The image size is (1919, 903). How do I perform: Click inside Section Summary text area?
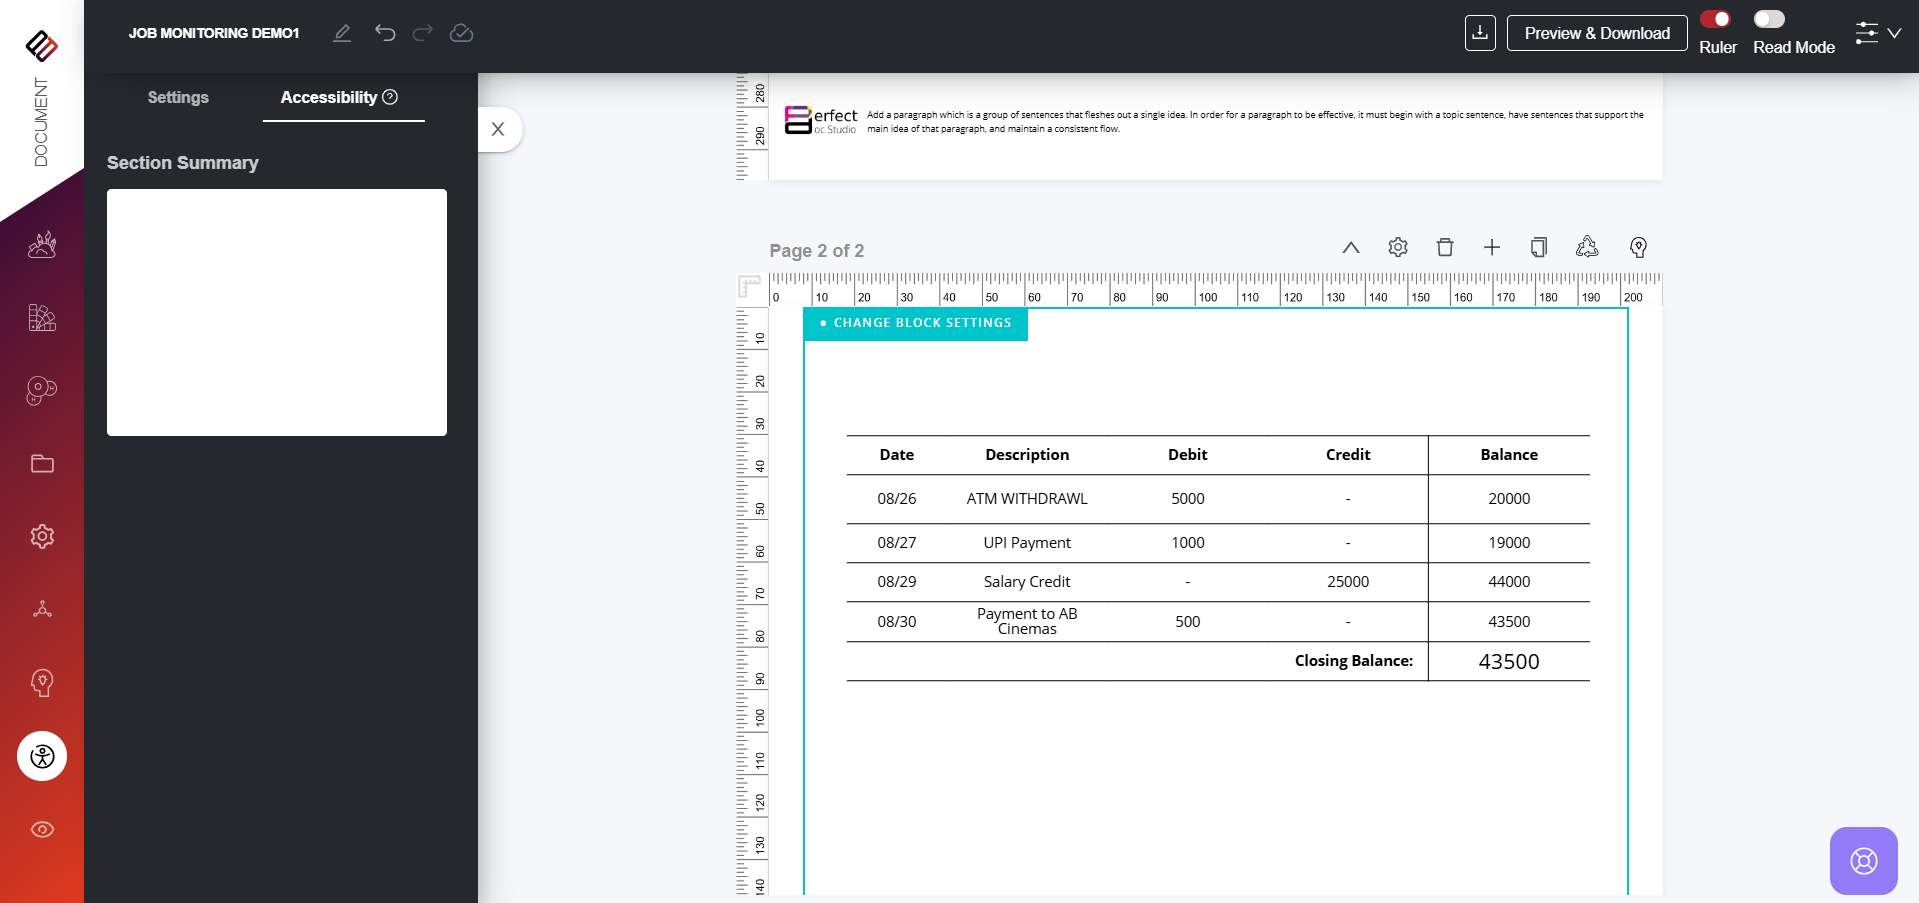277,312
